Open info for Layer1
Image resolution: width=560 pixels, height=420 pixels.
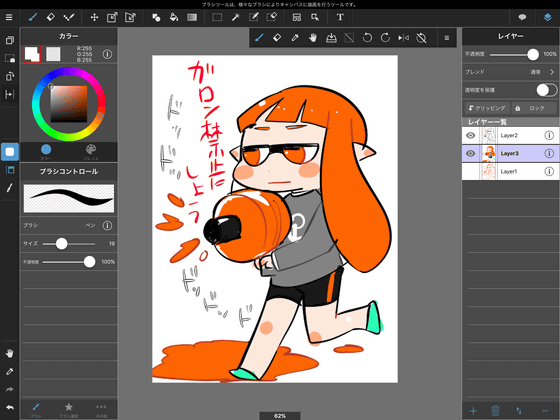click(549, 171)
